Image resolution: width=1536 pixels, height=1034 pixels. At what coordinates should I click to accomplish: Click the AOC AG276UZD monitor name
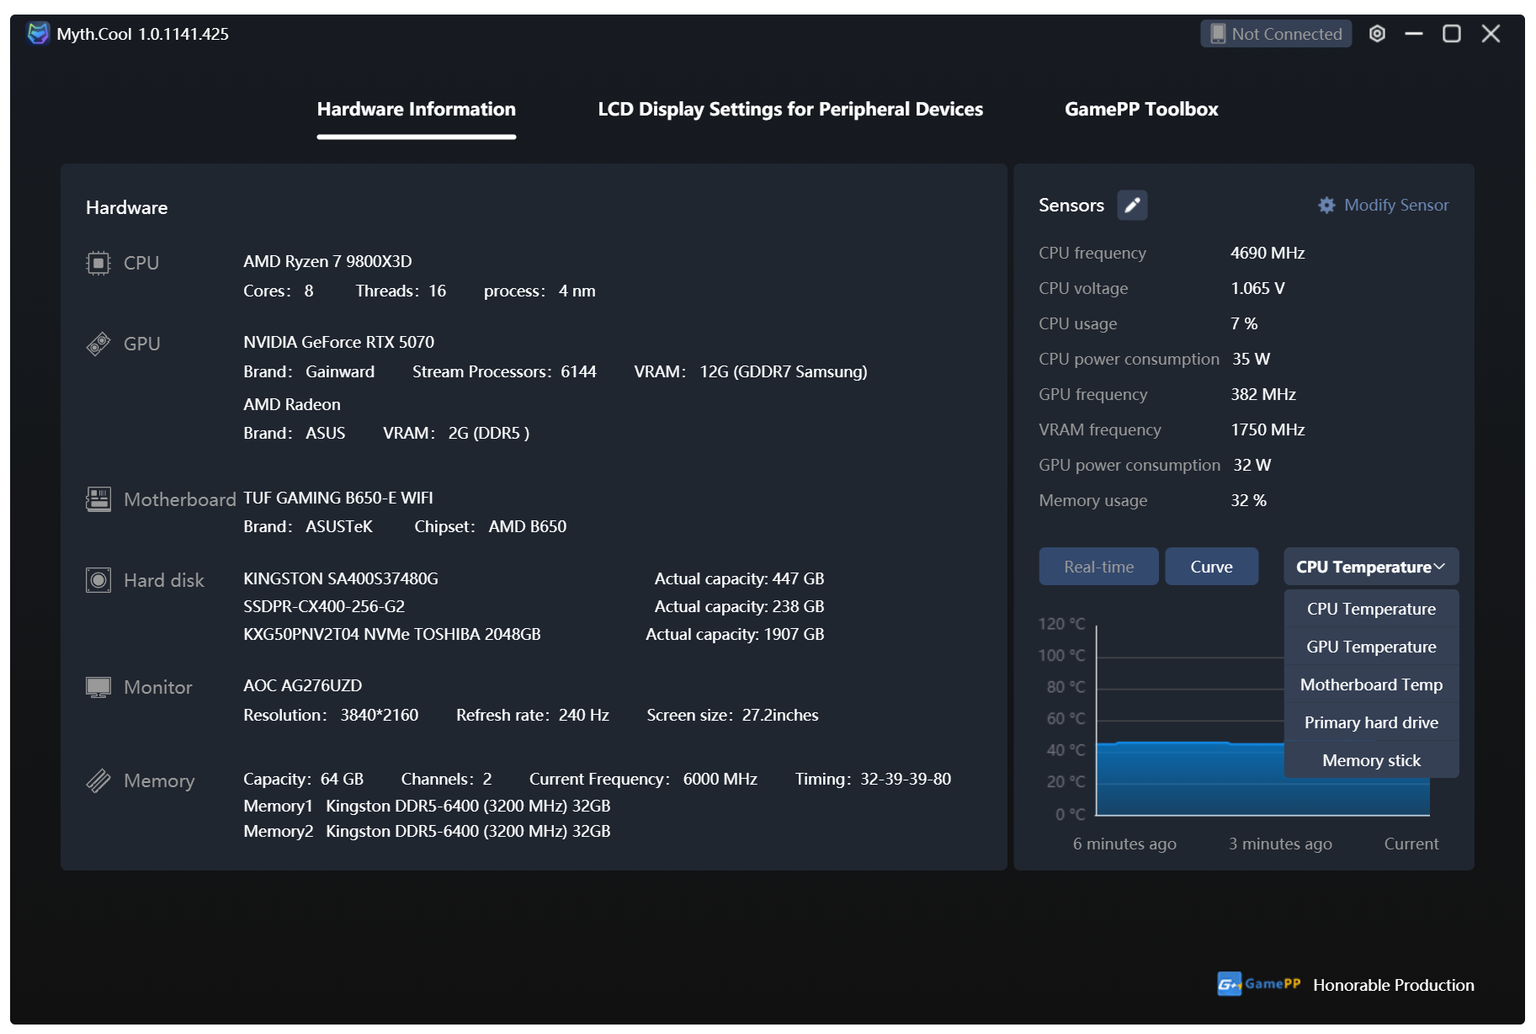coord(302,685)
